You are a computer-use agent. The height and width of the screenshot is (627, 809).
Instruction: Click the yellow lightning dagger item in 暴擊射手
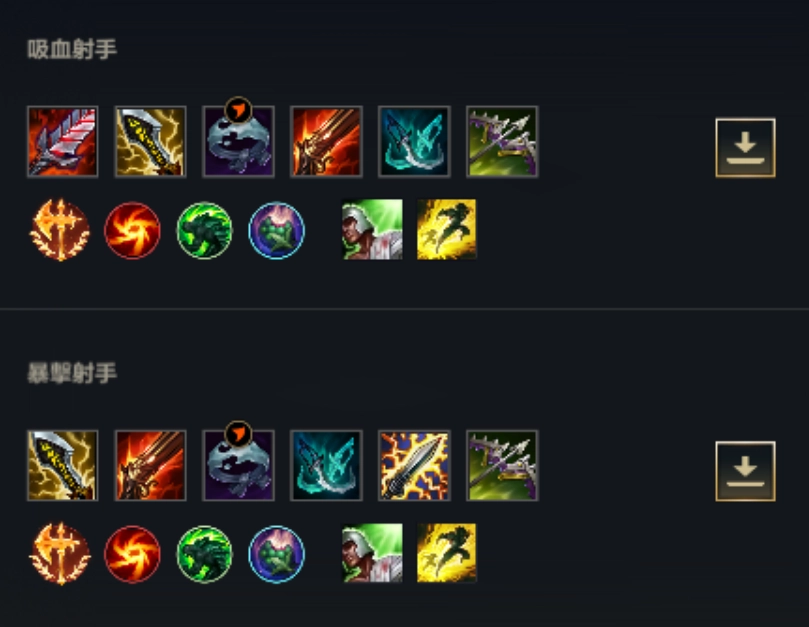(62, 465)
